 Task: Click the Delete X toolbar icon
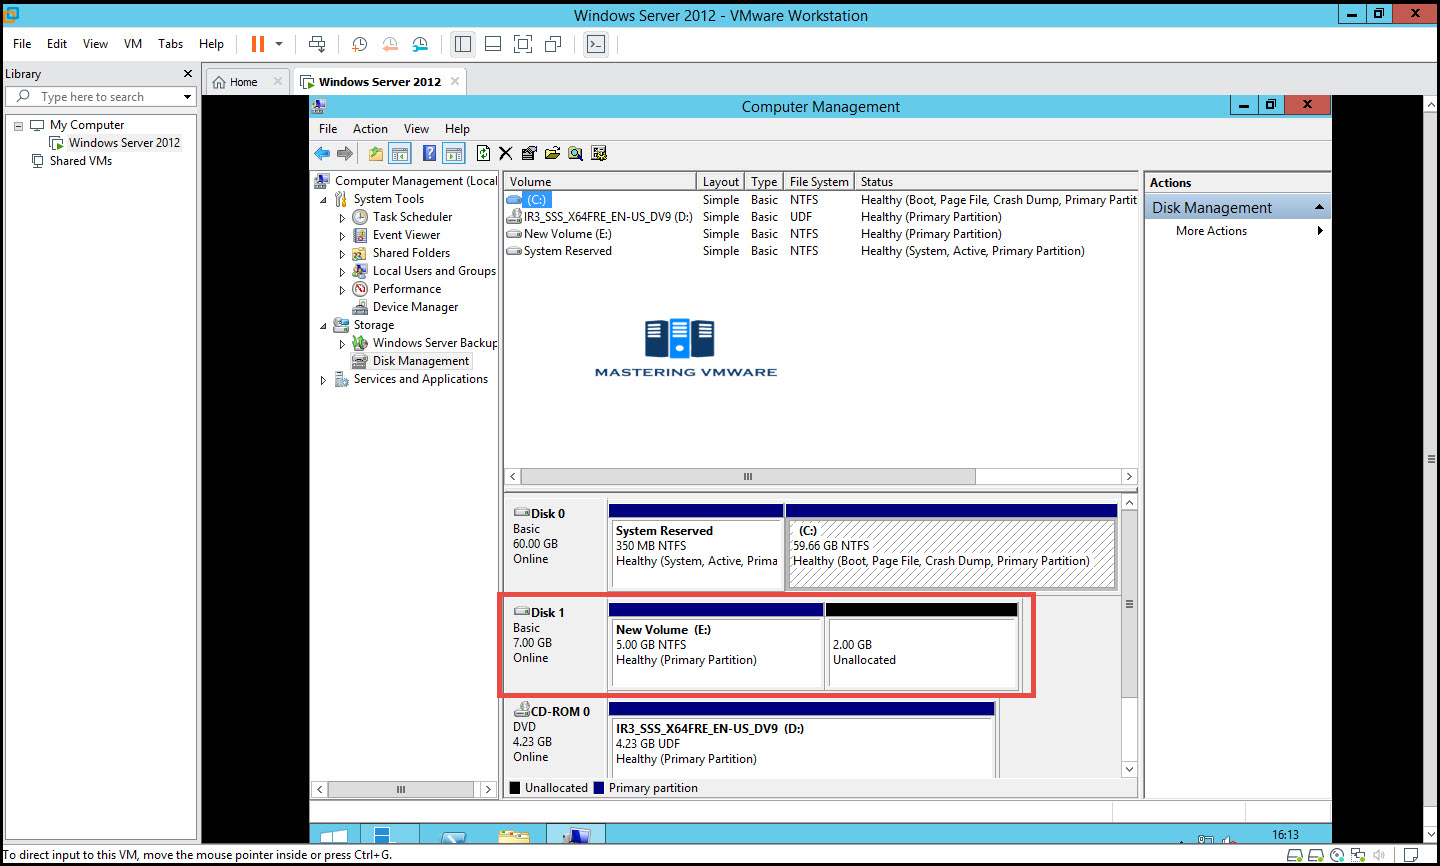click(x=506, y=153)
